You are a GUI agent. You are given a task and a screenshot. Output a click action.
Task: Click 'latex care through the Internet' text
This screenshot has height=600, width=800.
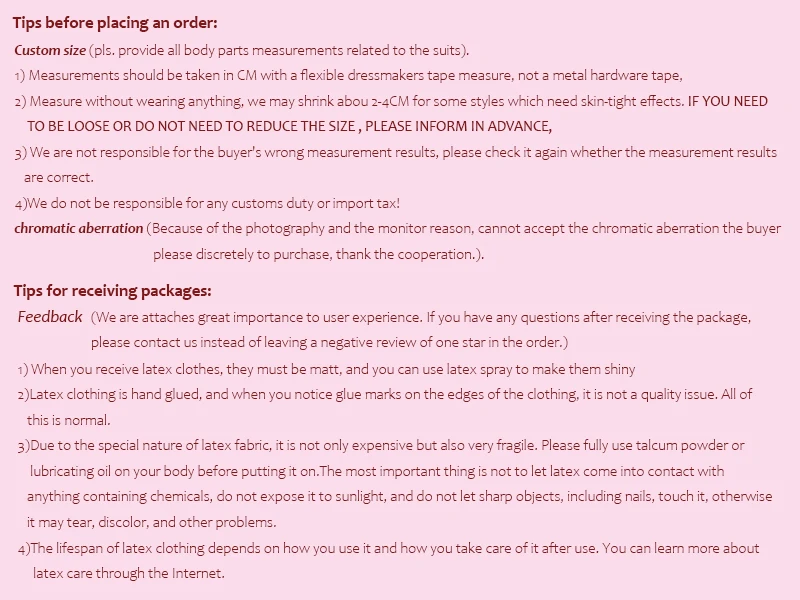(x=129, y=573)
